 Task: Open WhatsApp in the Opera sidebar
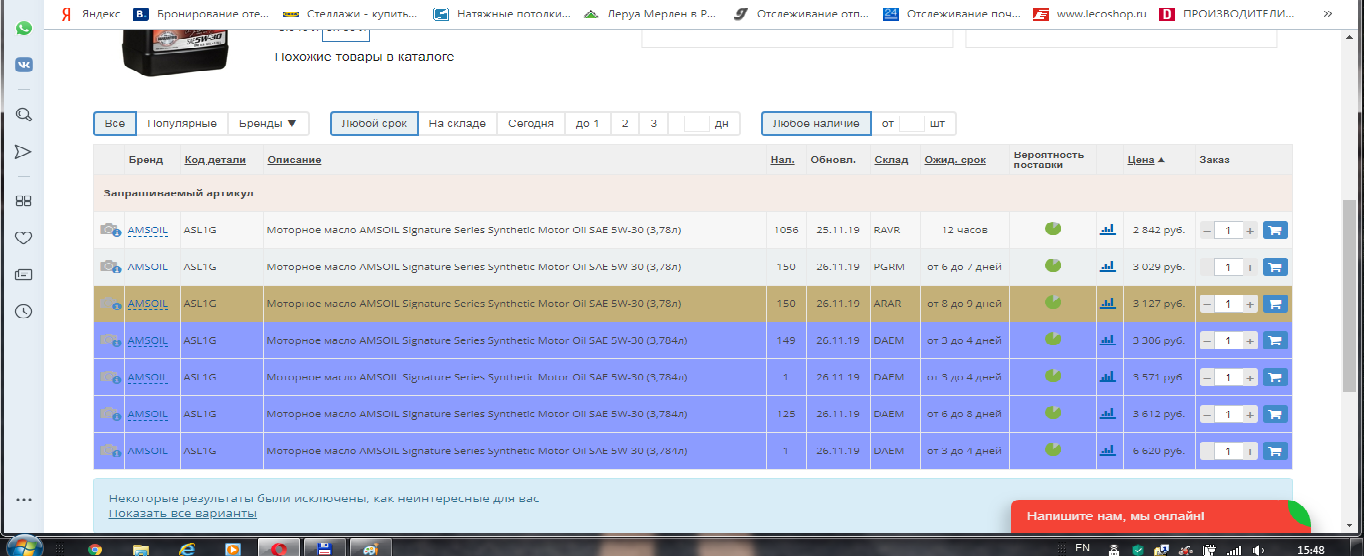(23, 28)
